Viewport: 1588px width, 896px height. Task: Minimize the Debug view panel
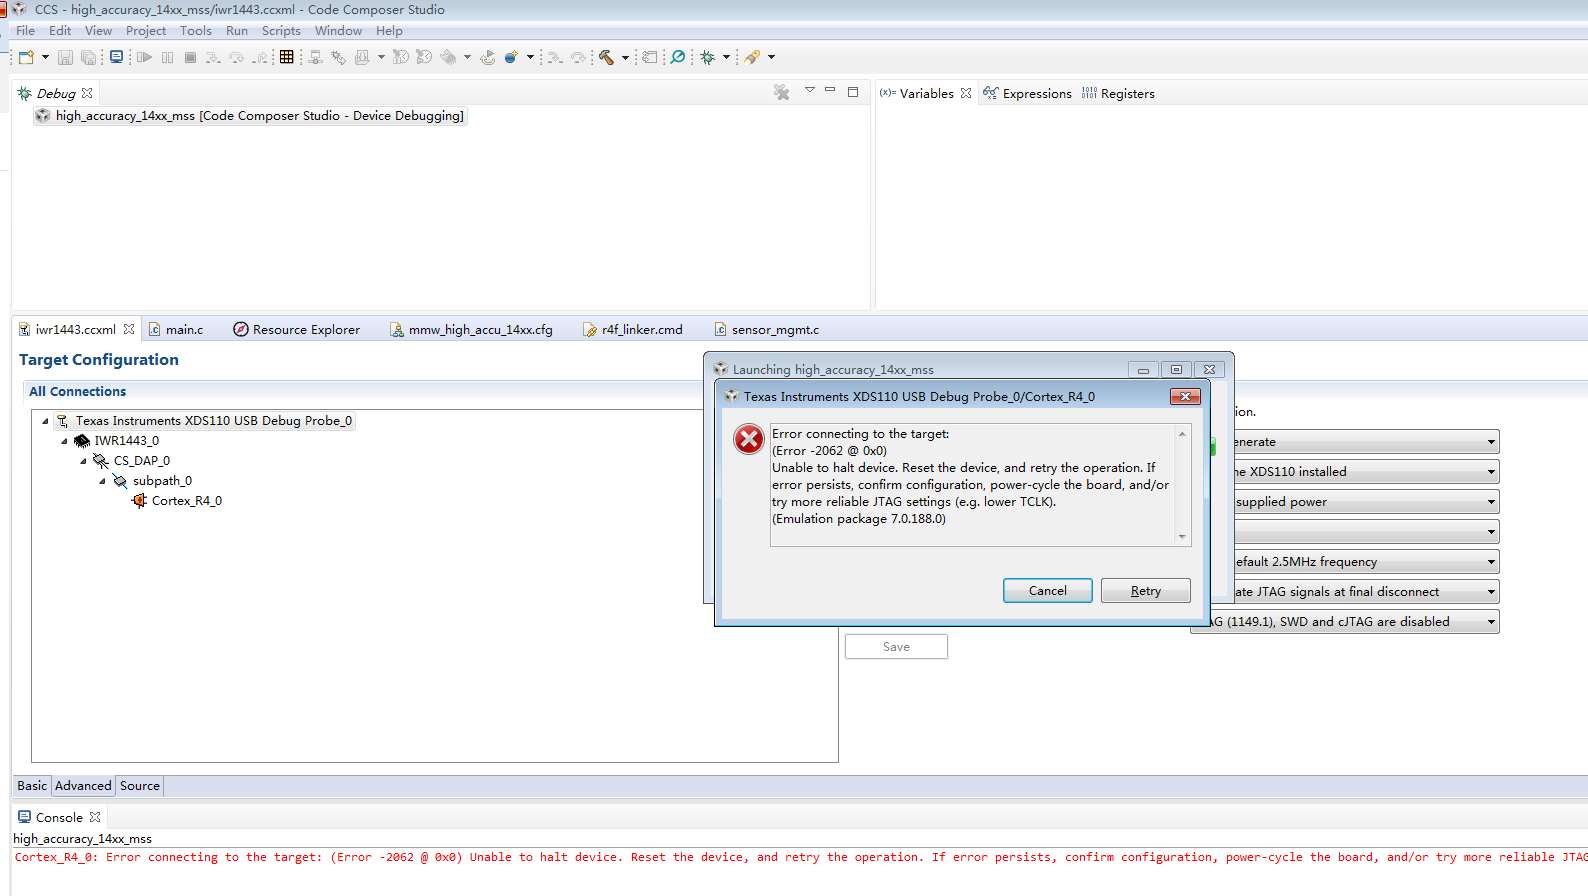tap(830, 90)
